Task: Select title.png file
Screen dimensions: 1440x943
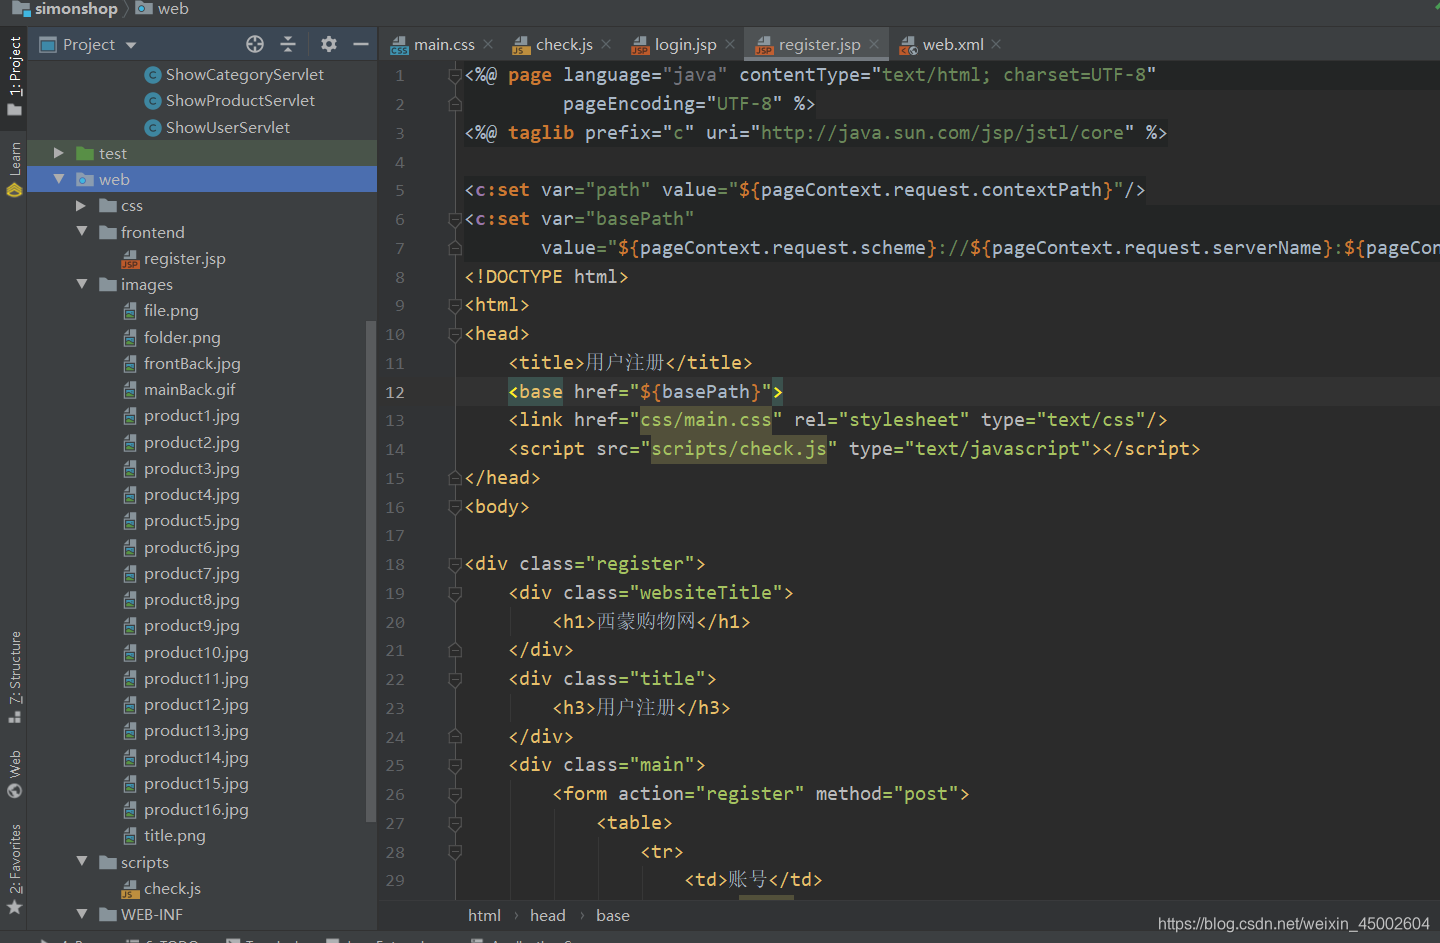Action: pos(175,835)
